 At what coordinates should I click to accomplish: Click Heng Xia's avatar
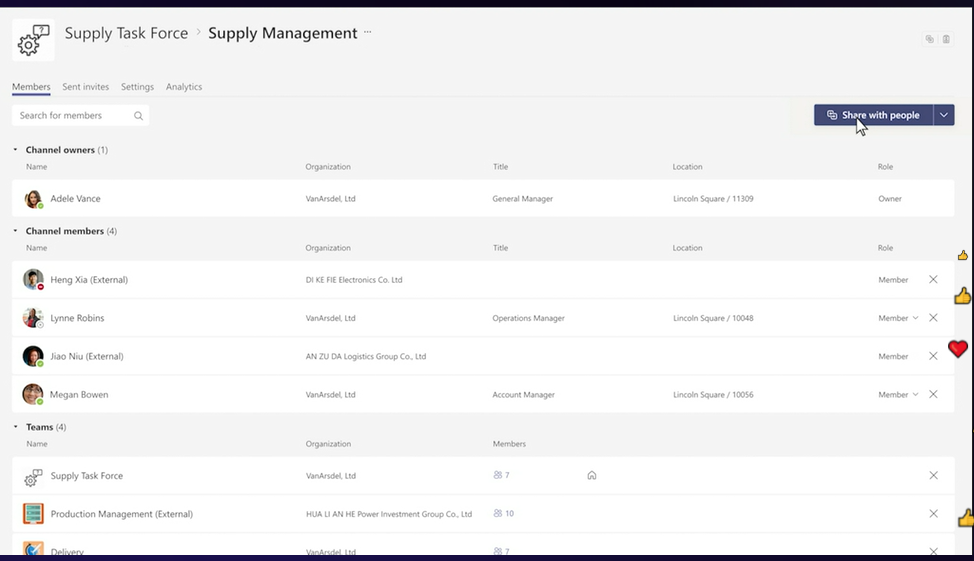33,280
